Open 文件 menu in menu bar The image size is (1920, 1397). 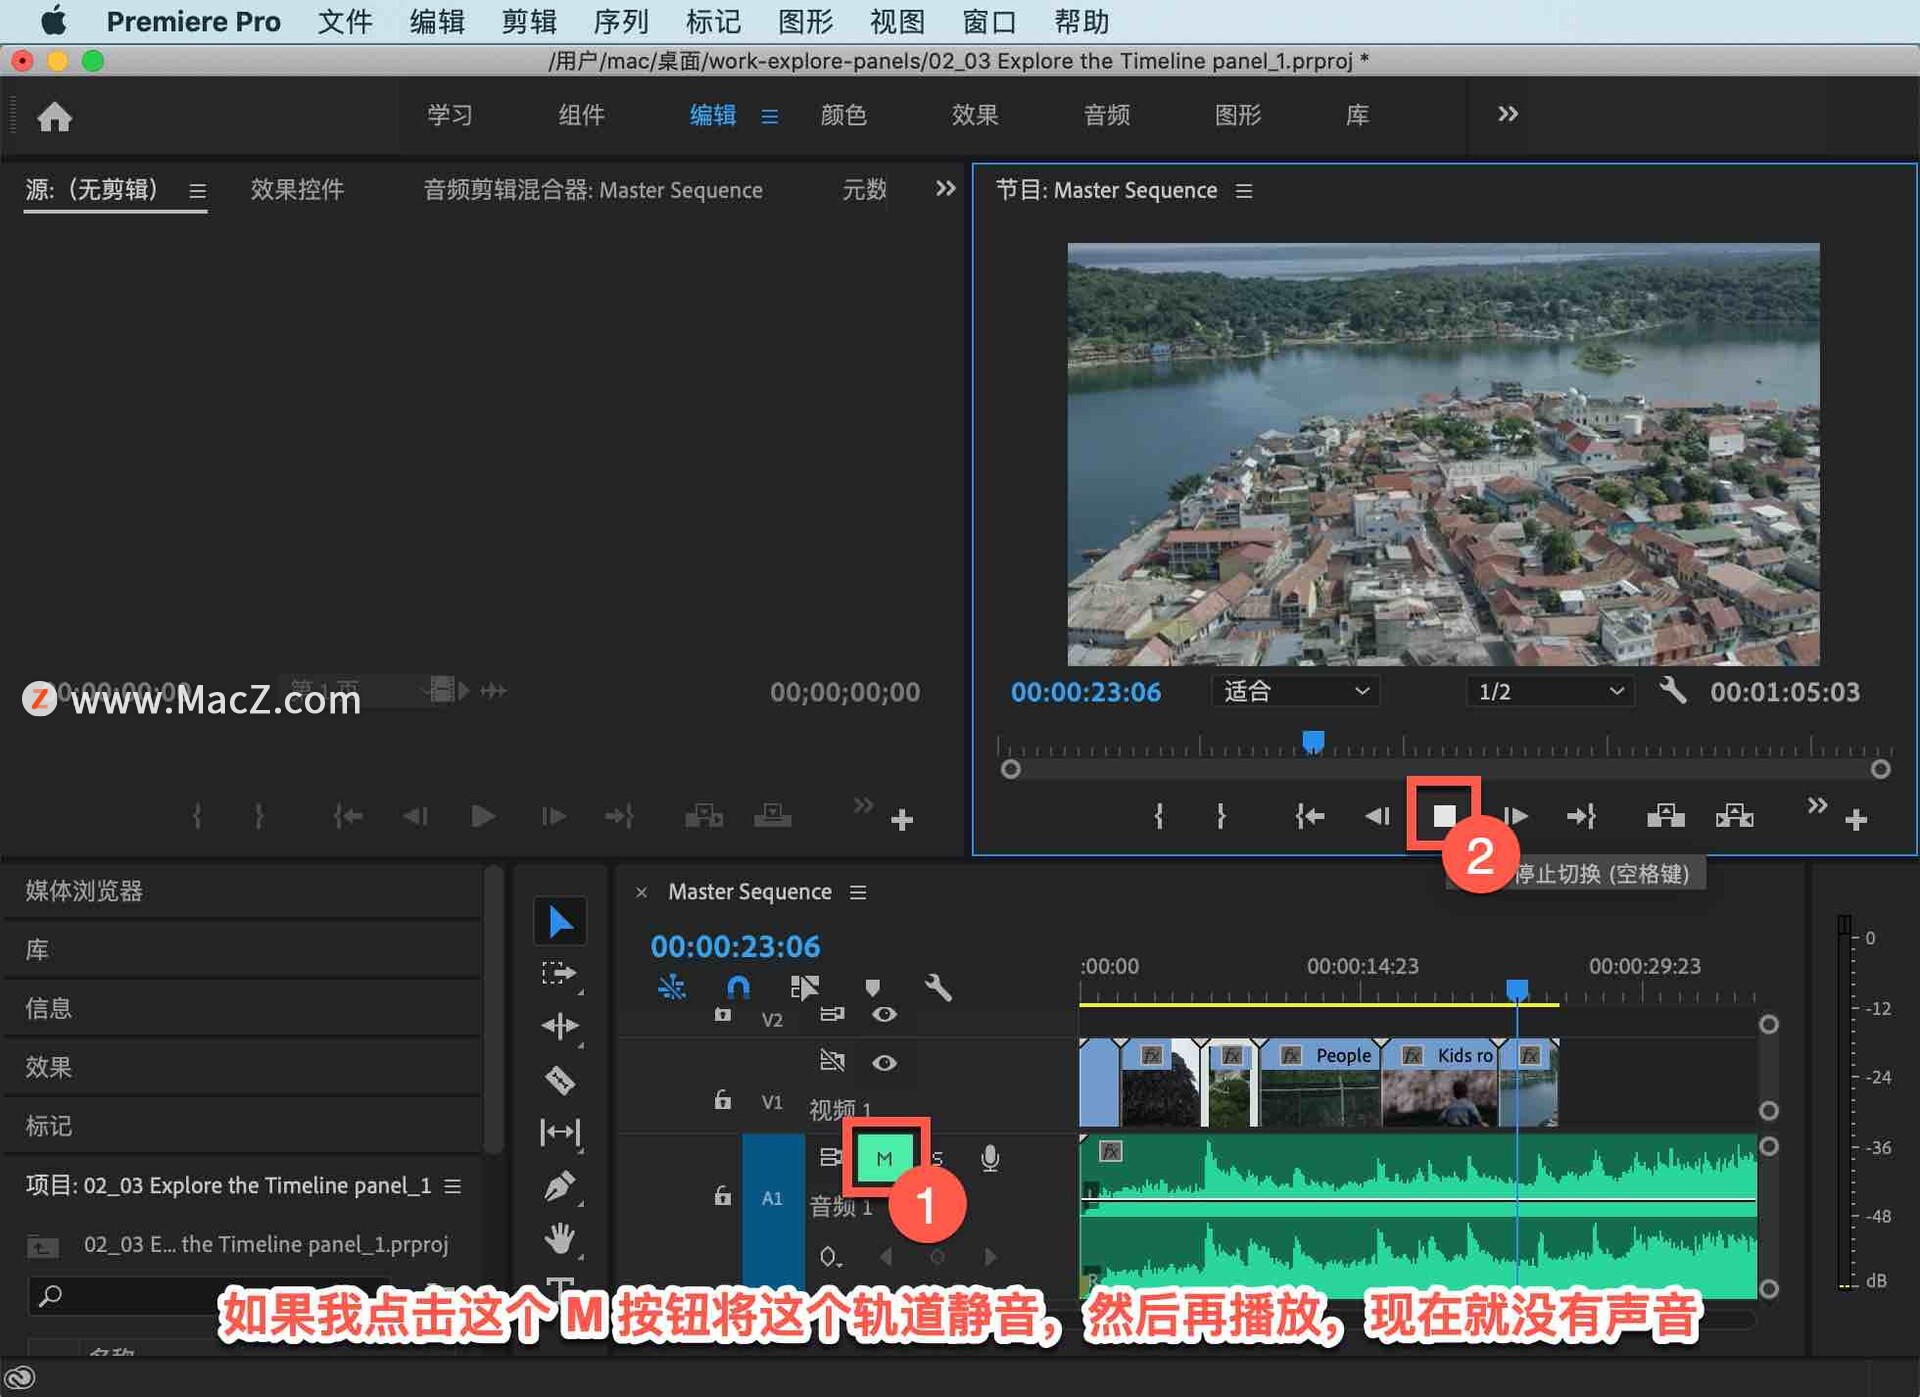pyautogui.click(x=345, y=21)
